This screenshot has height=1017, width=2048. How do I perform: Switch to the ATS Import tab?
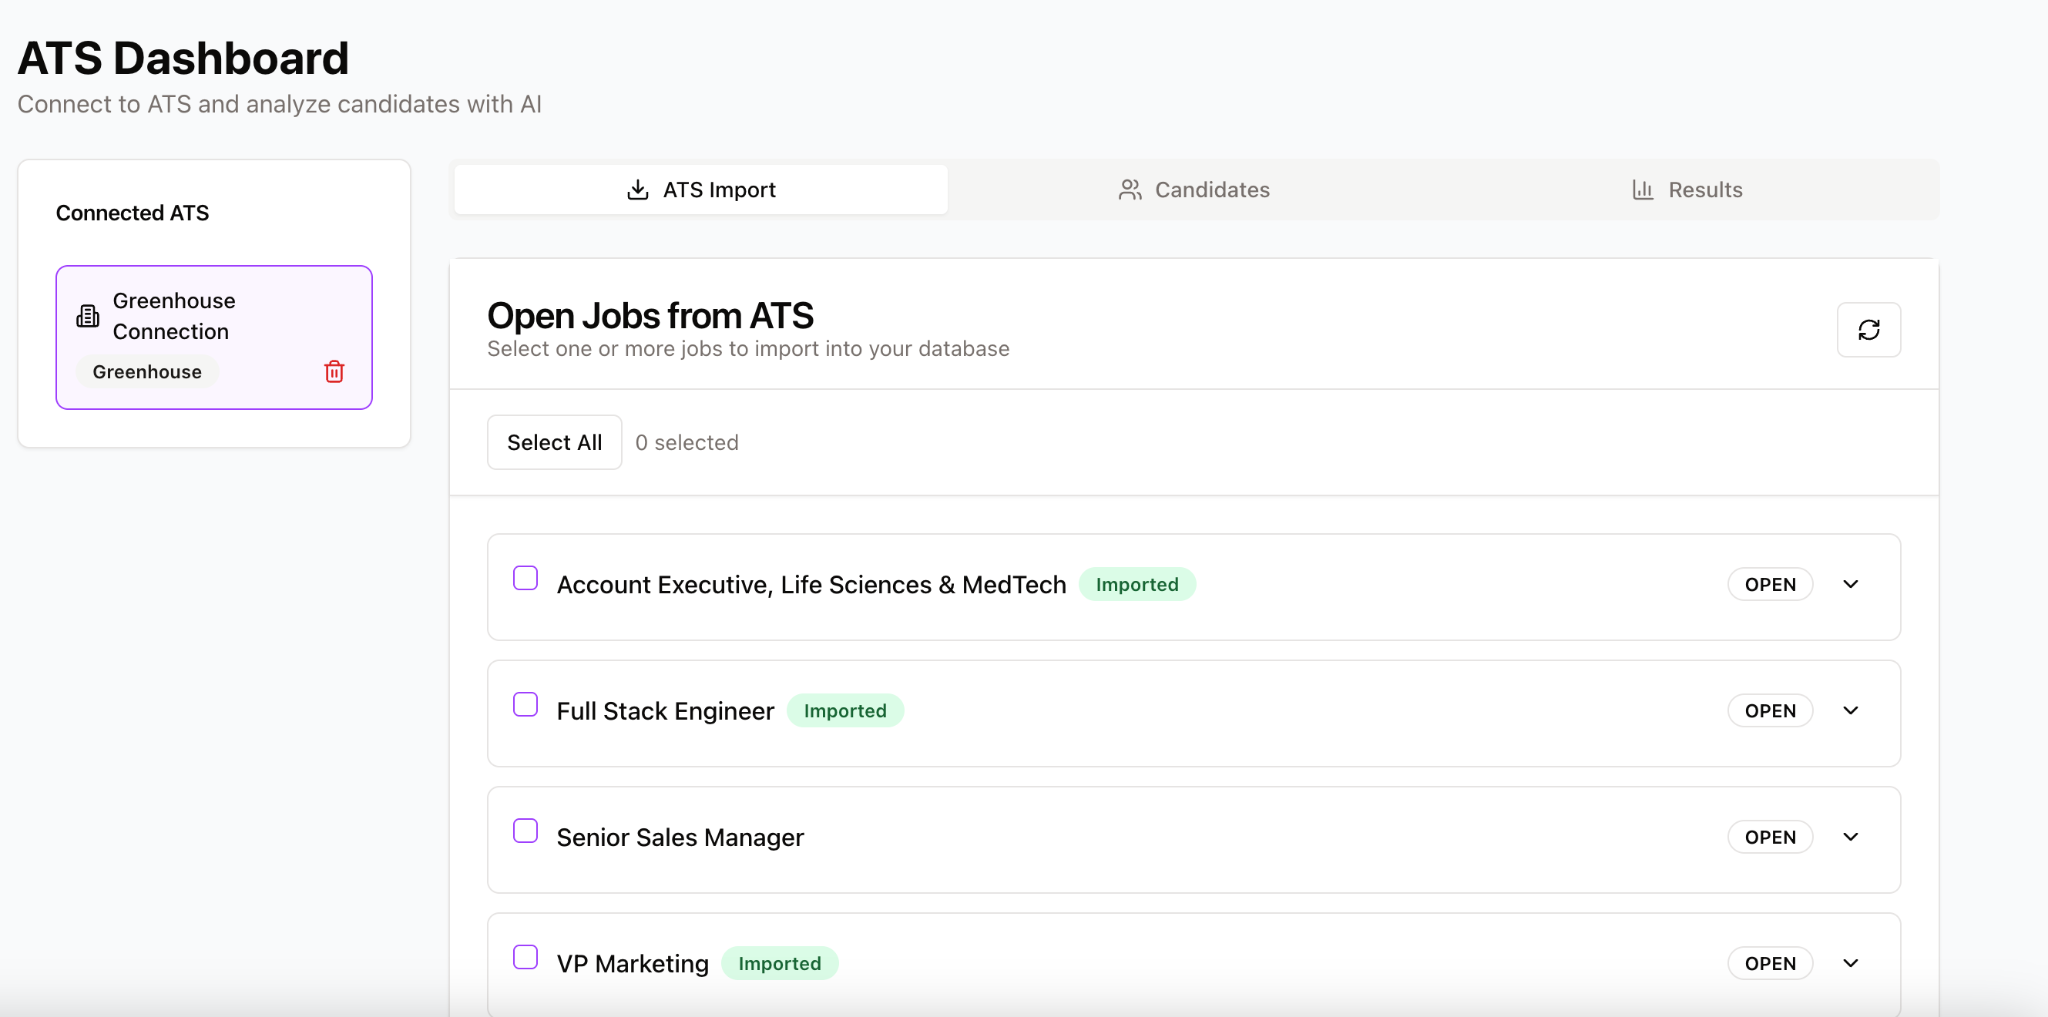coord(701,190)
